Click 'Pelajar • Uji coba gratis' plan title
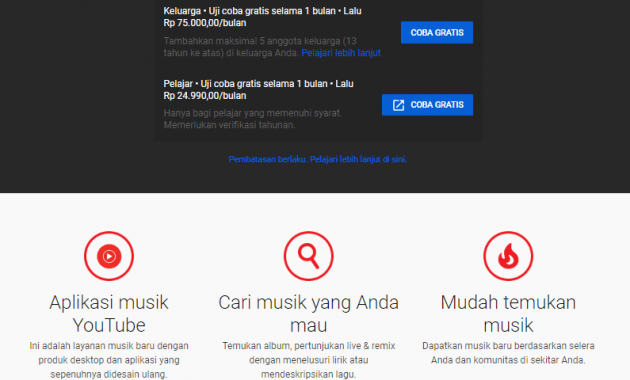630x380 pixels. tap(258, 84)
